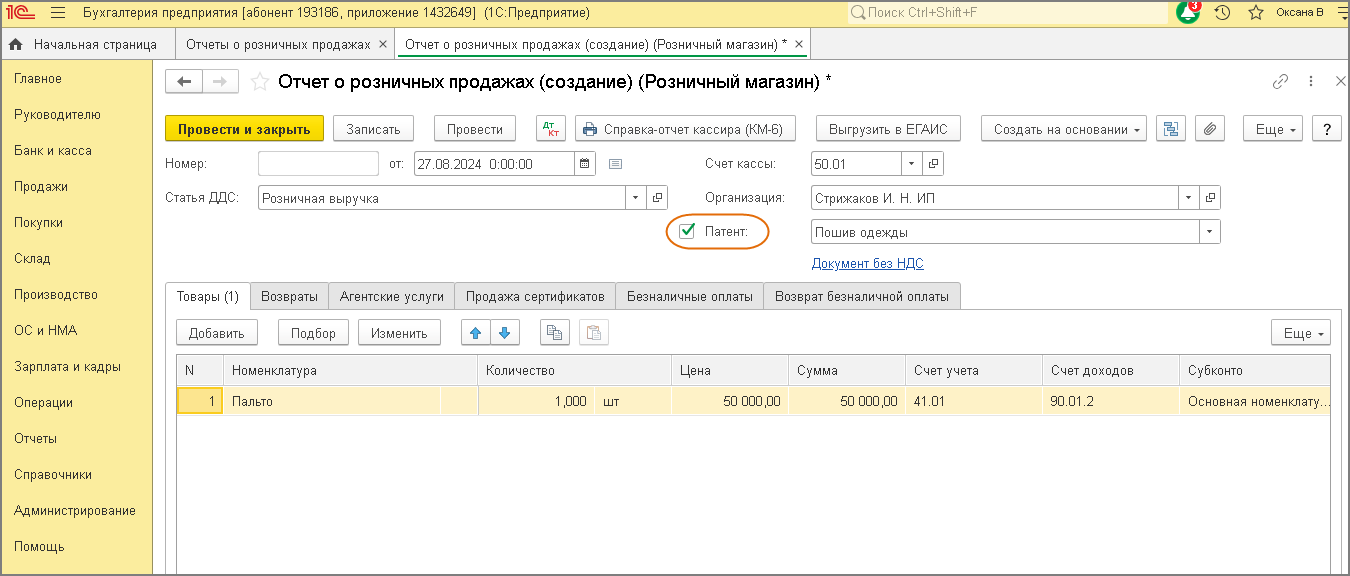Click the Записать button
The height and width of the screenshot is (576, 1350).
pyautogui.click(x=373, y=129)
